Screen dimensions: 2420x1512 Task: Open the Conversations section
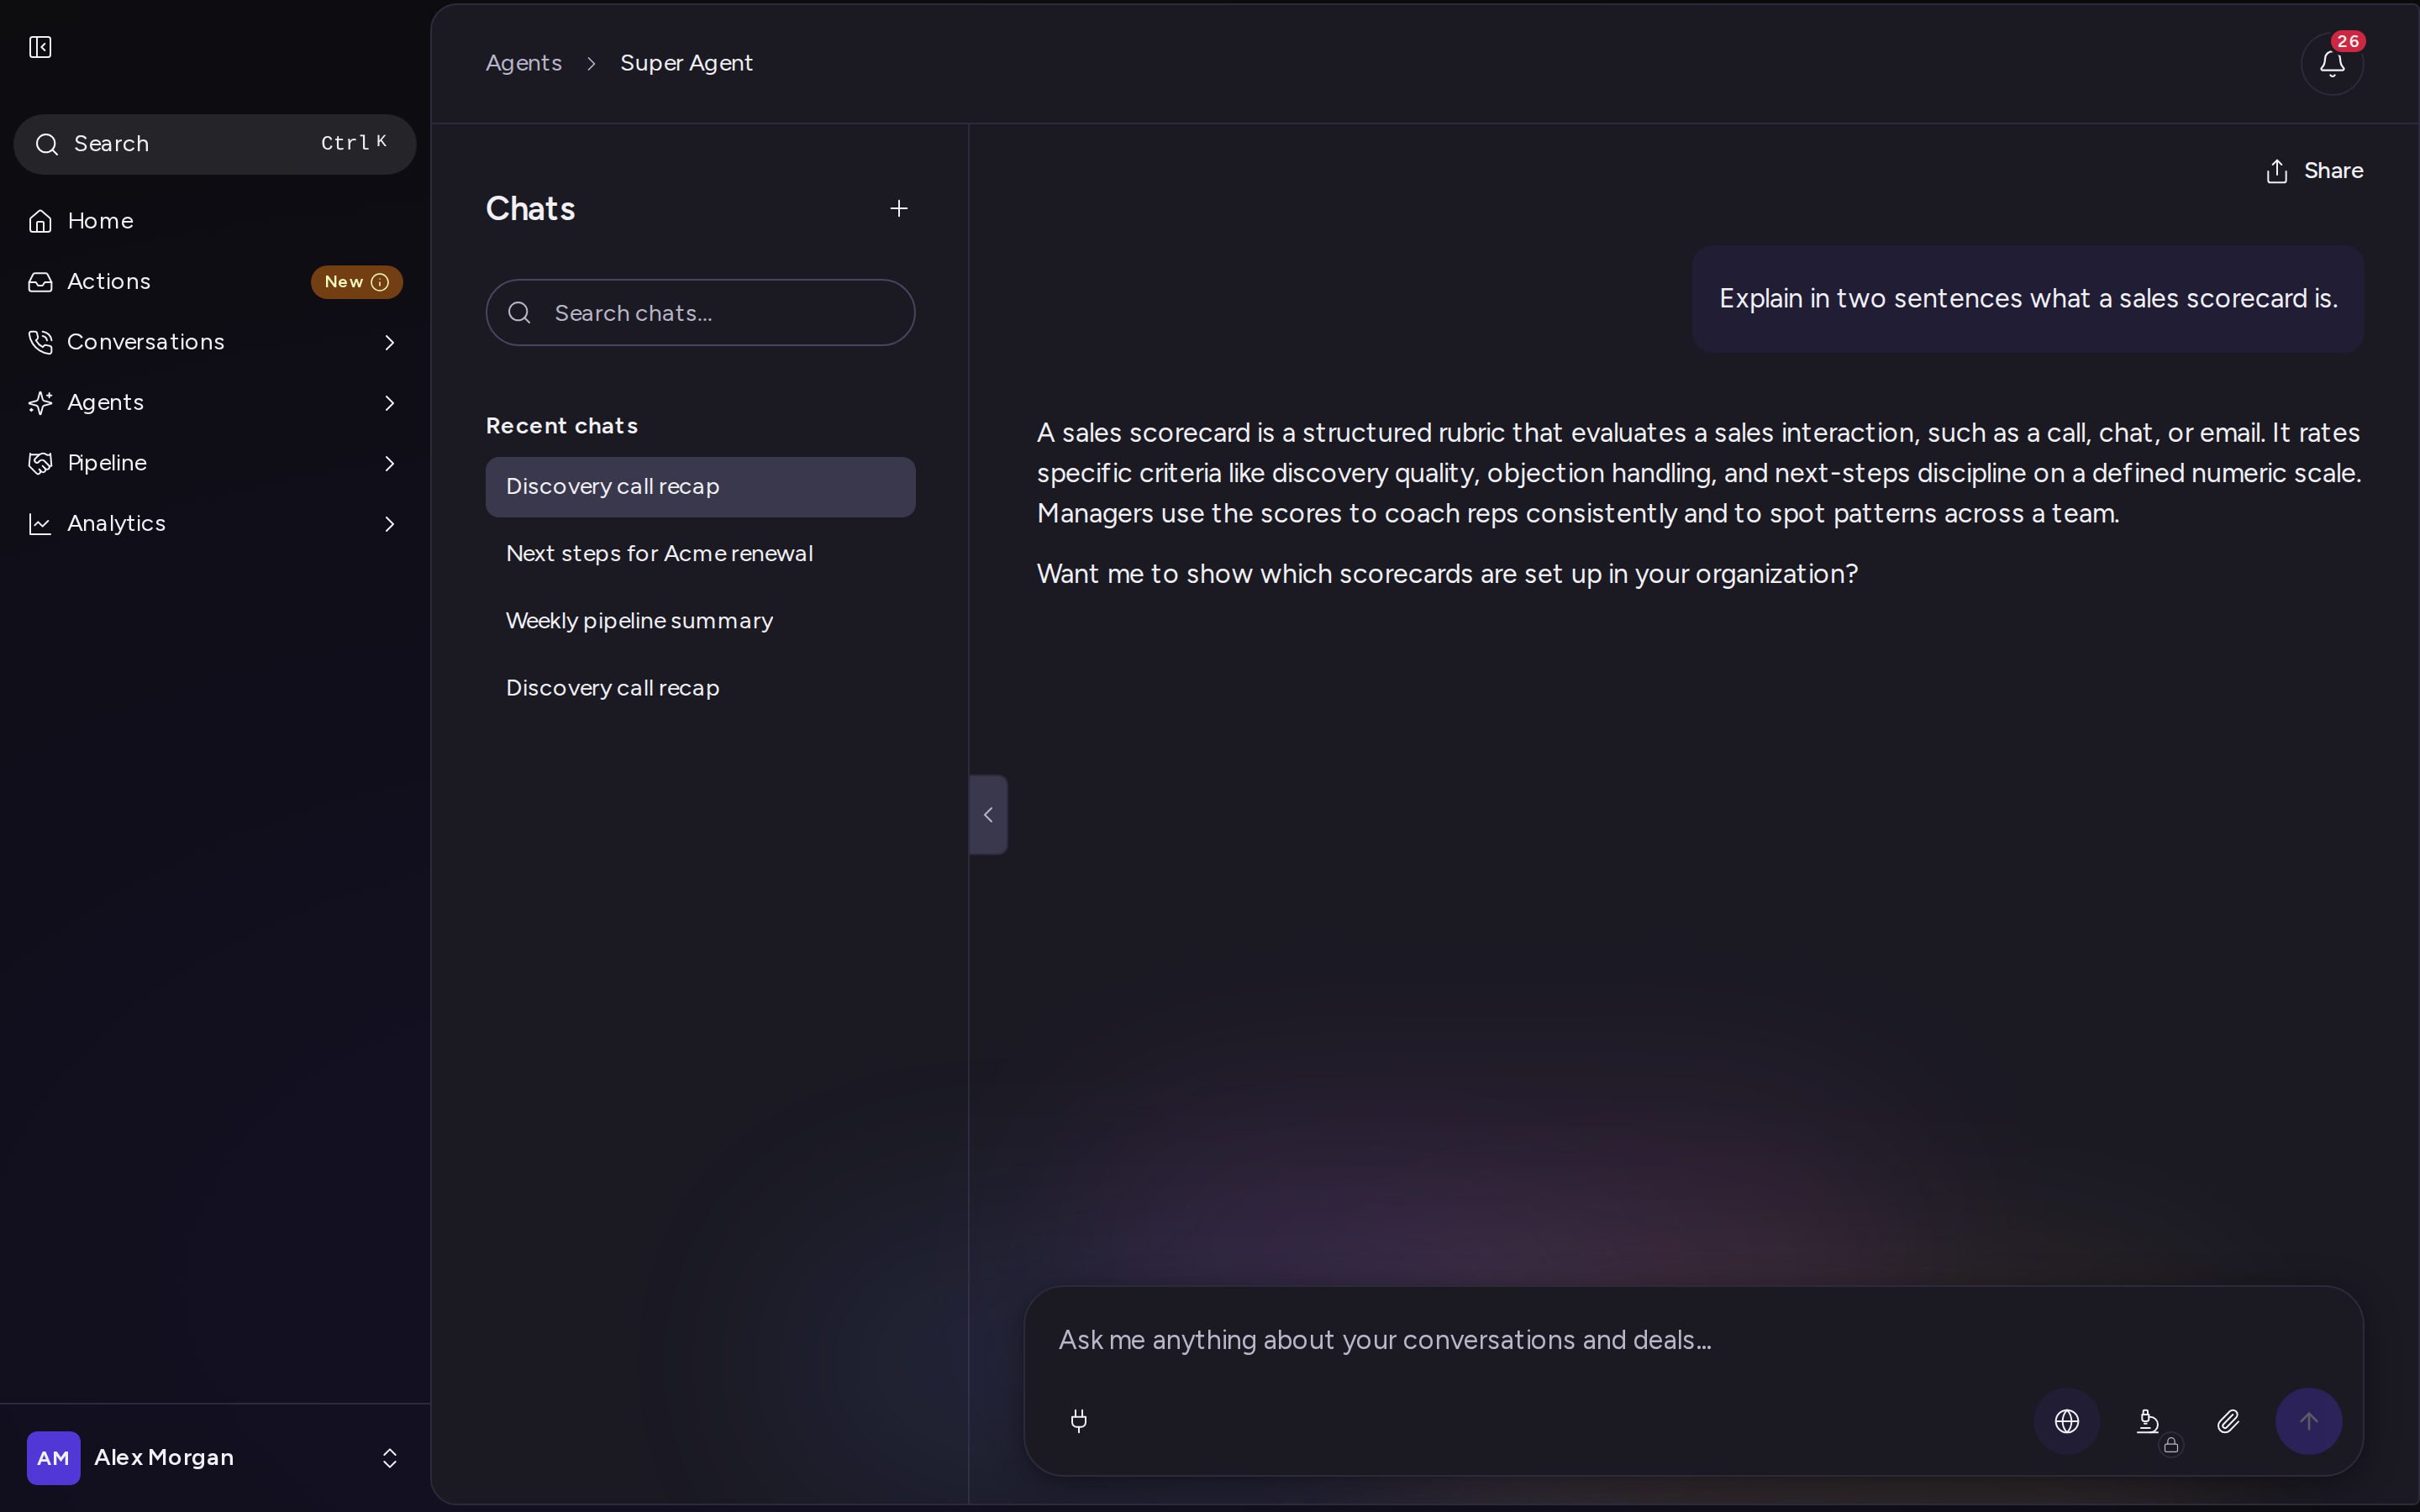point(215,342)
